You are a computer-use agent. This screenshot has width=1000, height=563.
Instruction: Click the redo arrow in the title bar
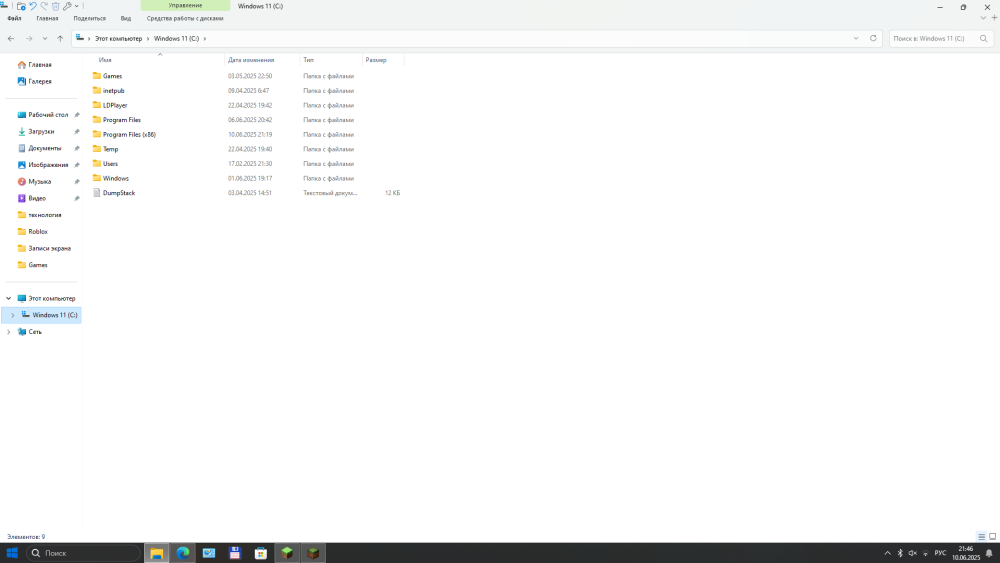44,6
